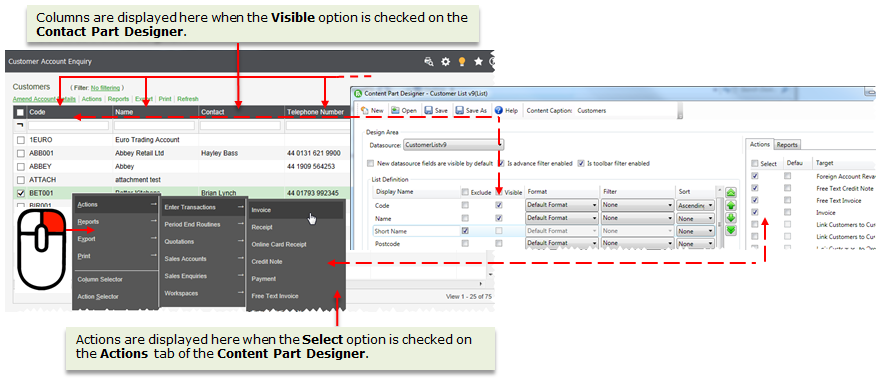
Task: Click the Print link above the Customers table
Action: tap(165, 99)
